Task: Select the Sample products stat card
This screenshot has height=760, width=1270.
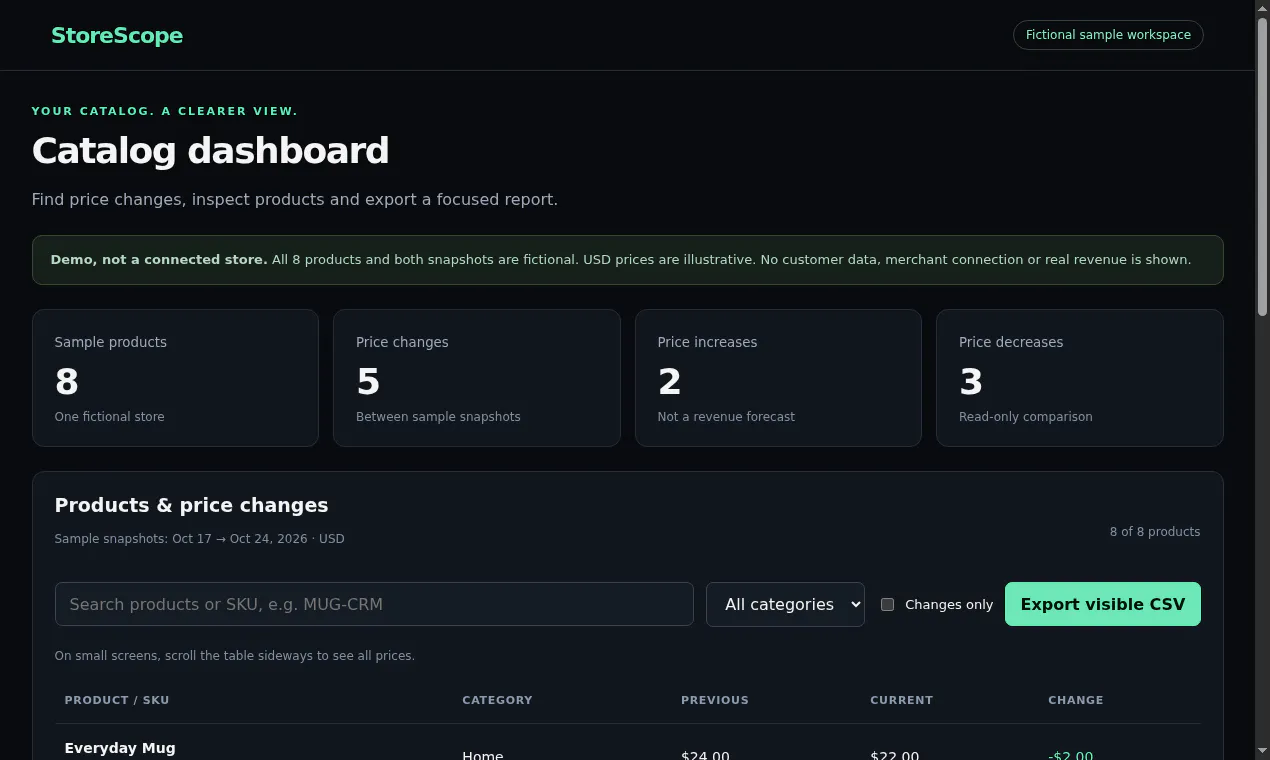Action: 175,378
